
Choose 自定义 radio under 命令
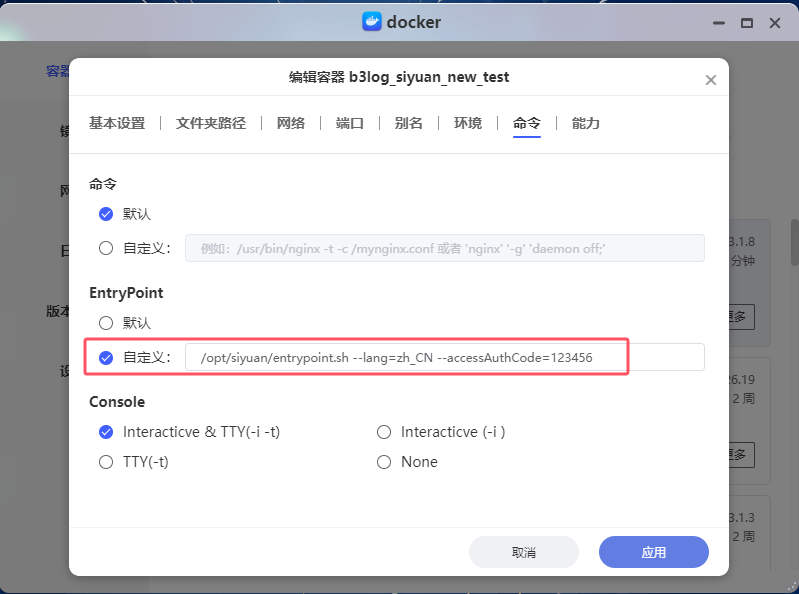click(x=106, y=248)
